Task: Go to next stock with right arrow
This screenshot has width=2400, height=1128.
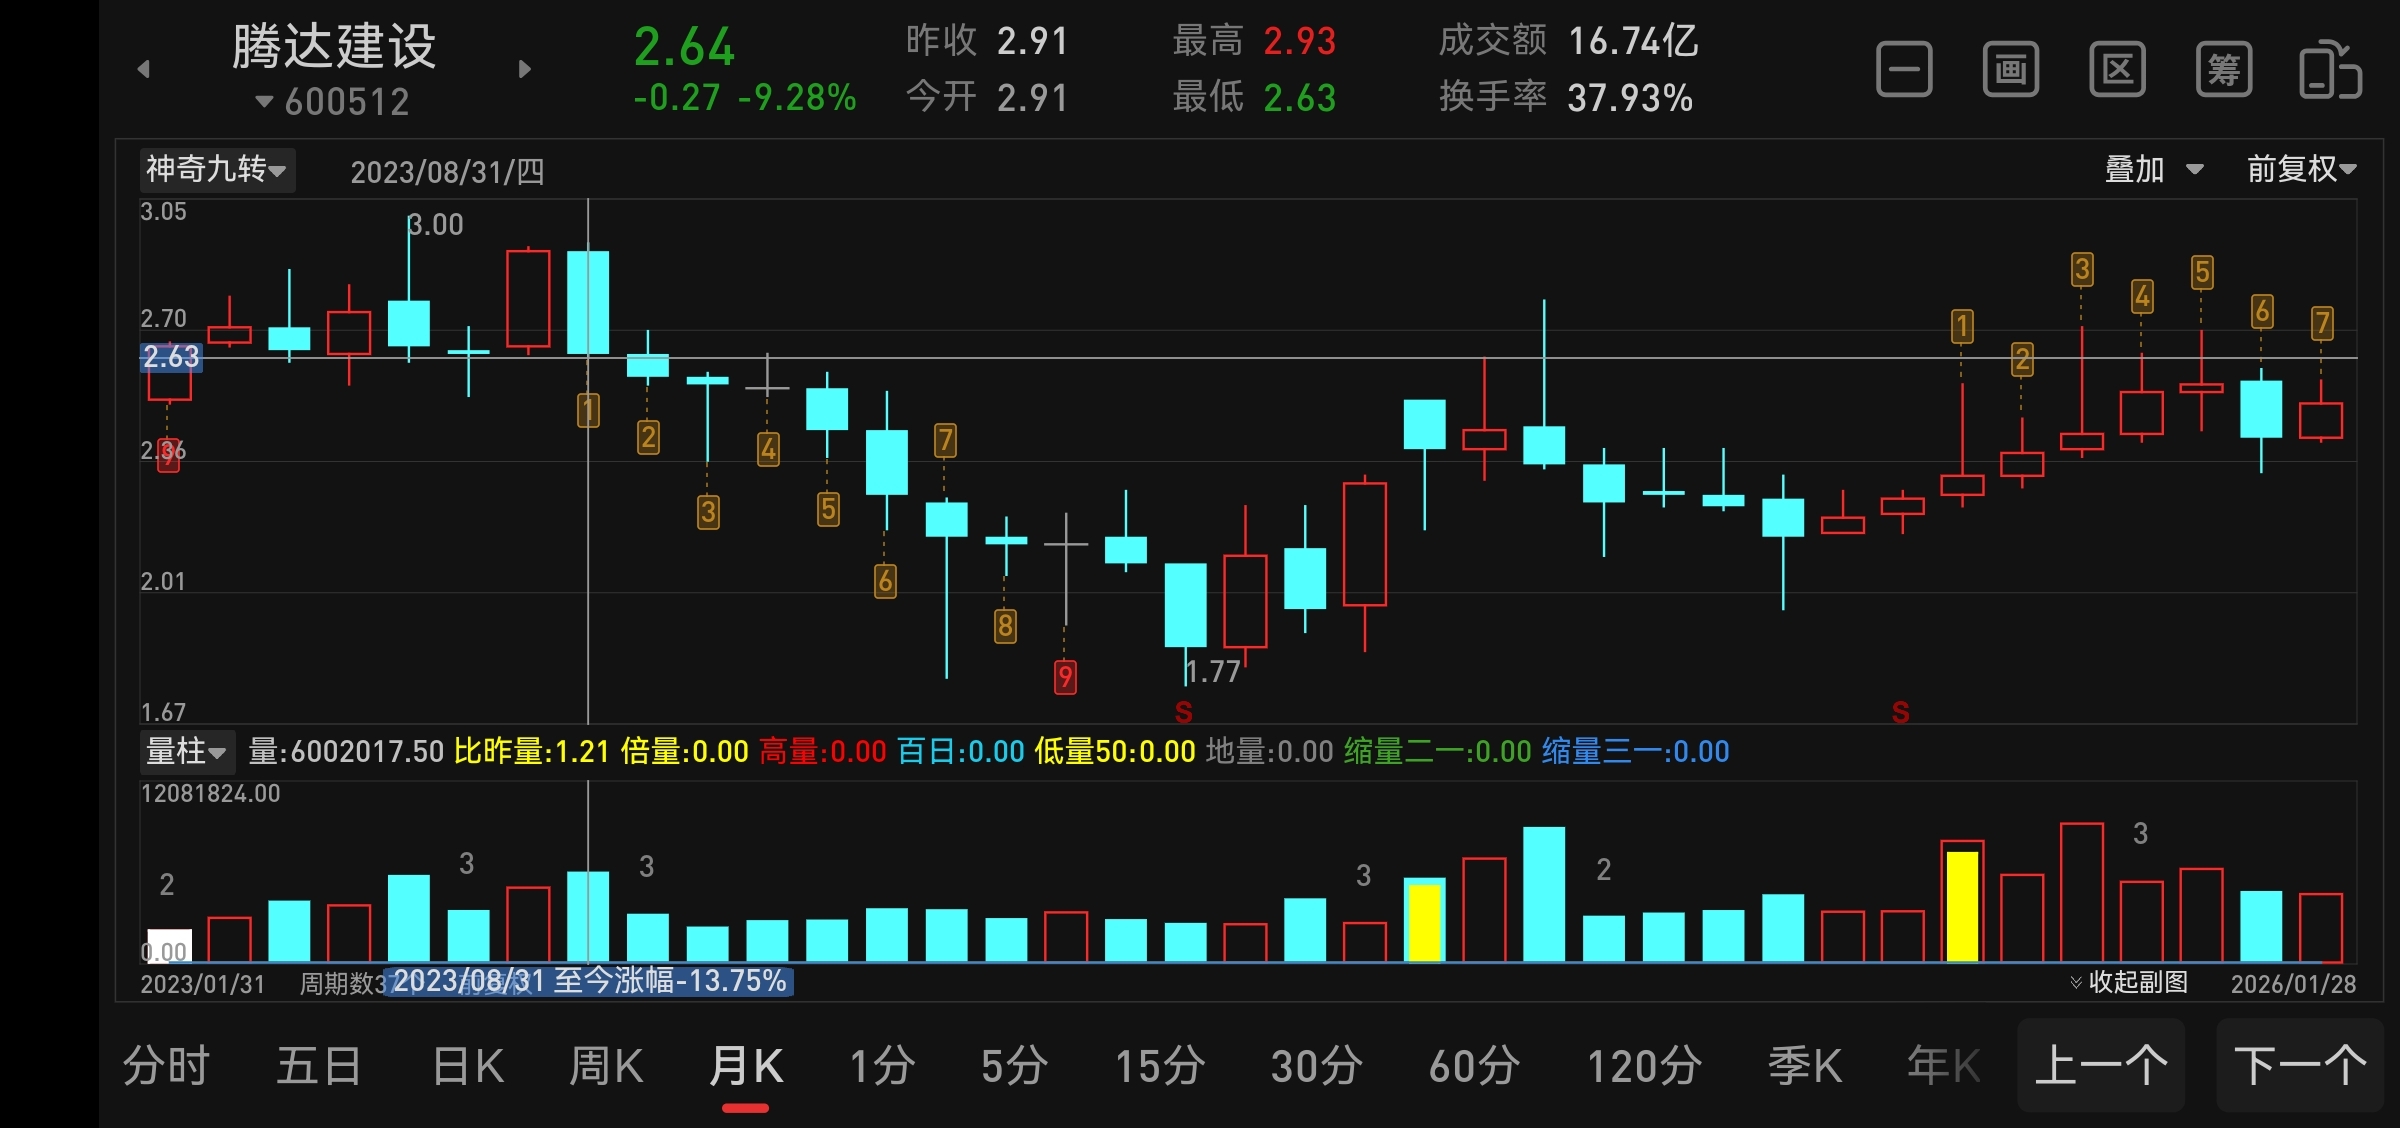Action: pos(524,69)
